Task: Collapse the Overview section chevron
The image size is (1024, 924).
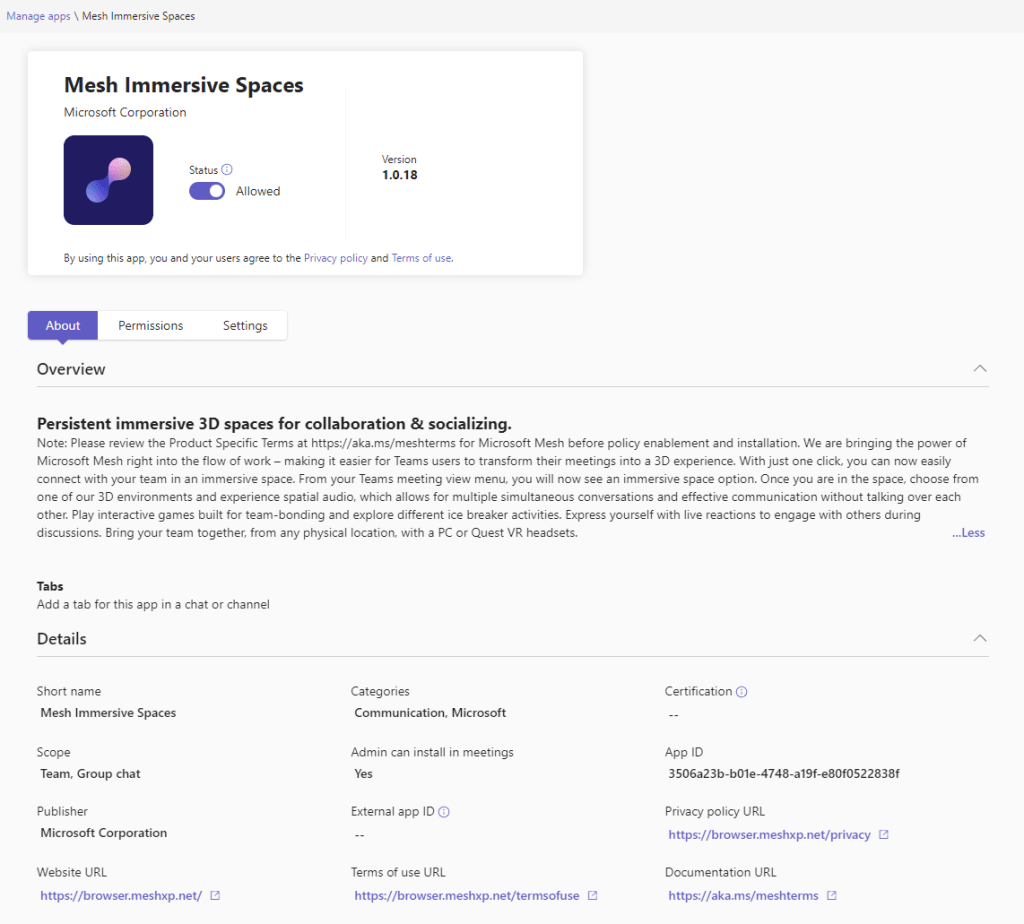Action: point(980,369)
